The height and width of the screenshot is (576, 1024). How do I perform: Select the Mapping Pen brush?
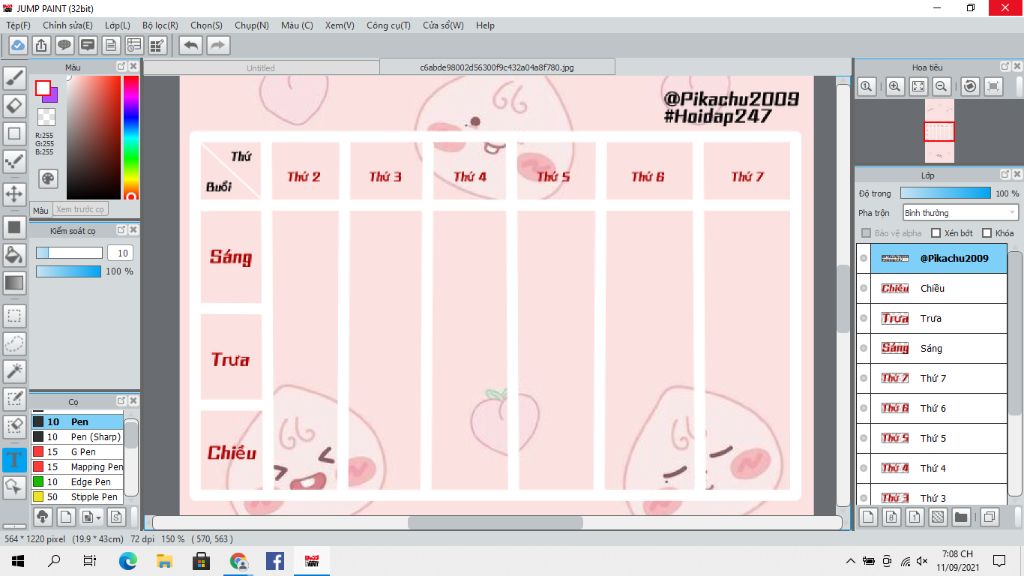pos(77,467)
